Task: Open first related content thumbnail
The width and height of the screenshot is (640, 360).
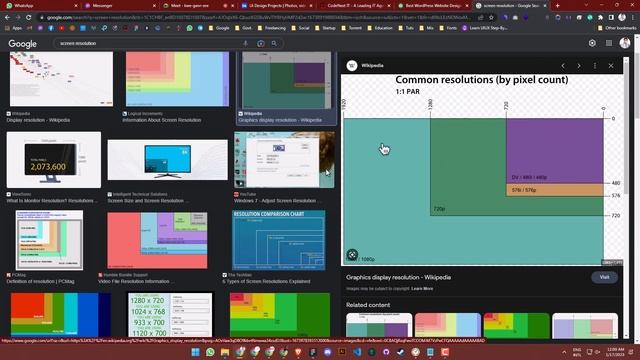Action: (379, 325)
